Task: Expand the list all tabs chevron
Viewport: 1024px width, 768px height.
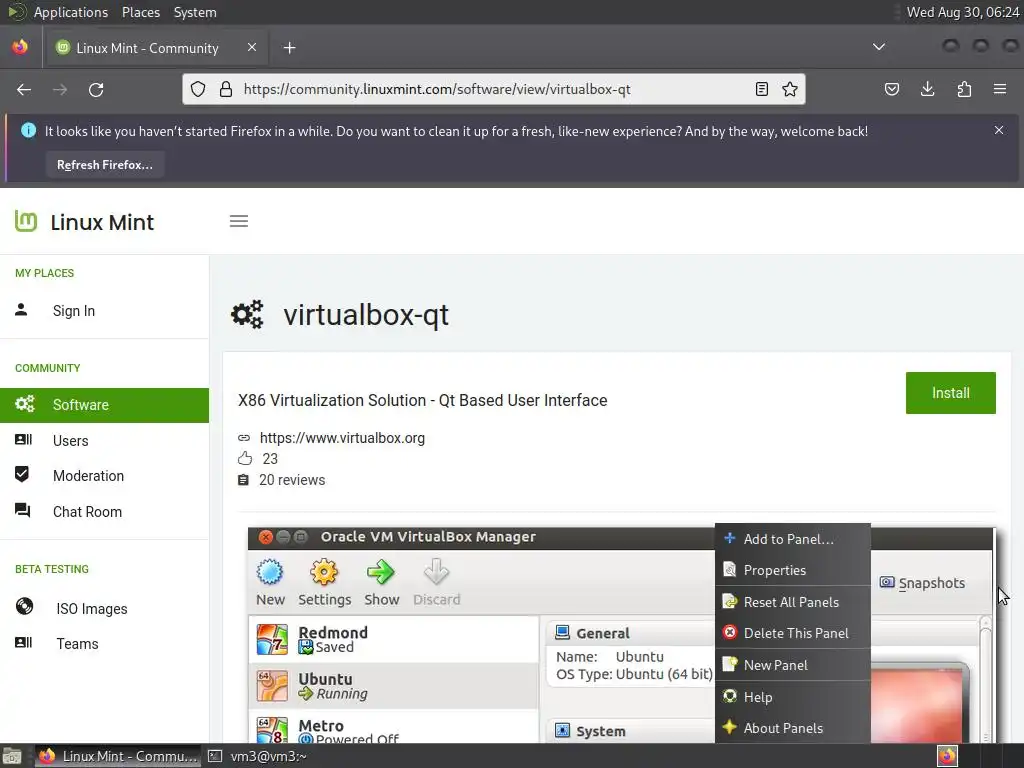Action: [x=879, y=47]
